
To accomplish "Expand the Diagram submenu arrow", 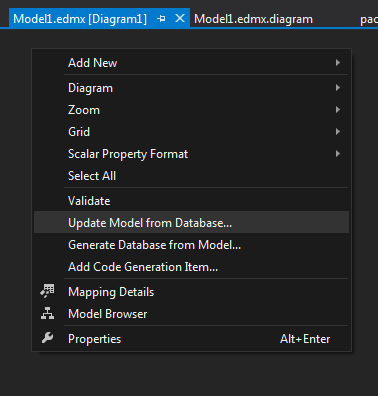I will point(338,88).
